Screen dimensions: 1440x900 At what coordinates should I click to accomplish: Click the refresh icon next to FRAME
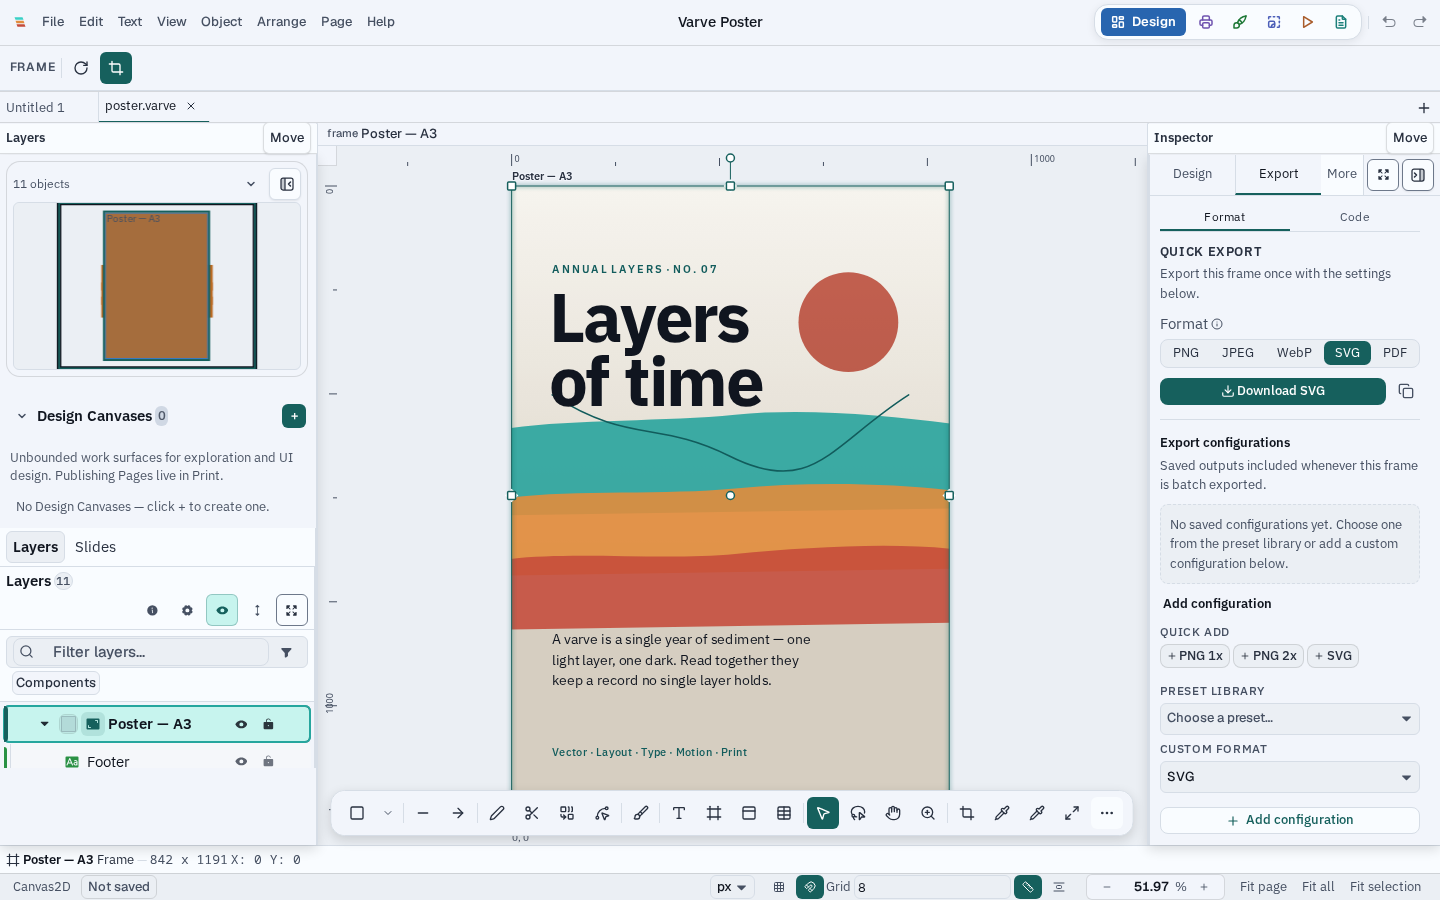click(x=81, y=68)
